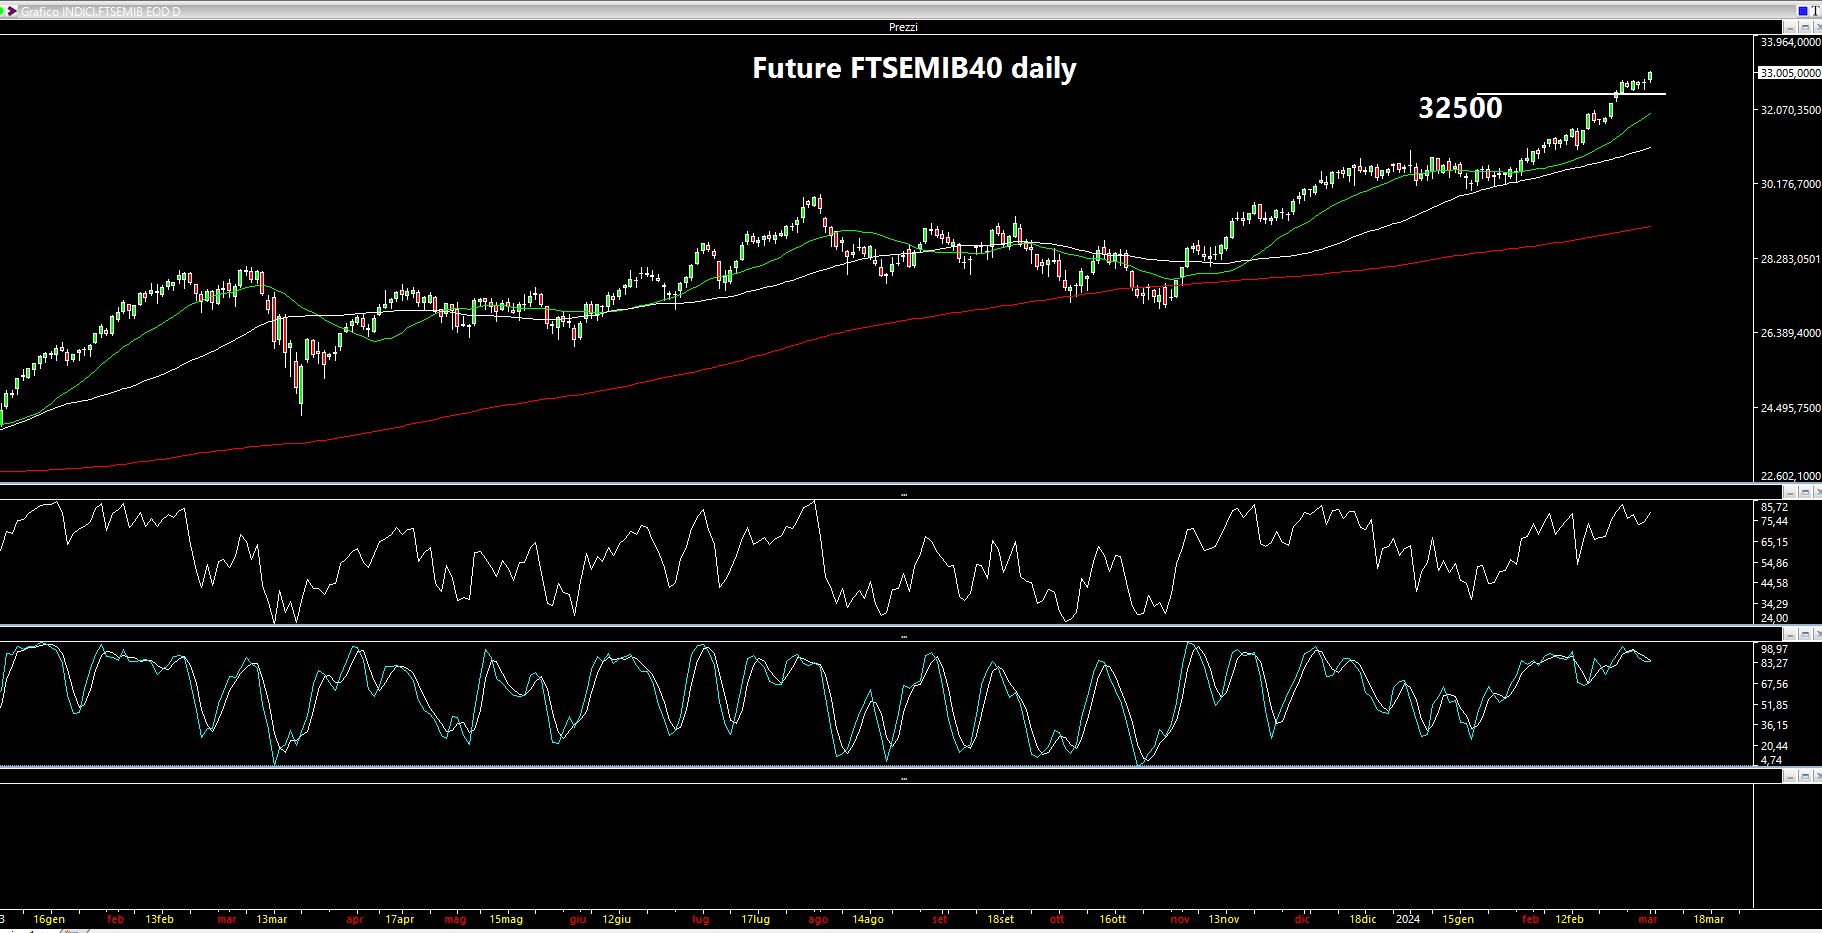Click the 20,44 stochastic scale value

(x=1774, y=746)
